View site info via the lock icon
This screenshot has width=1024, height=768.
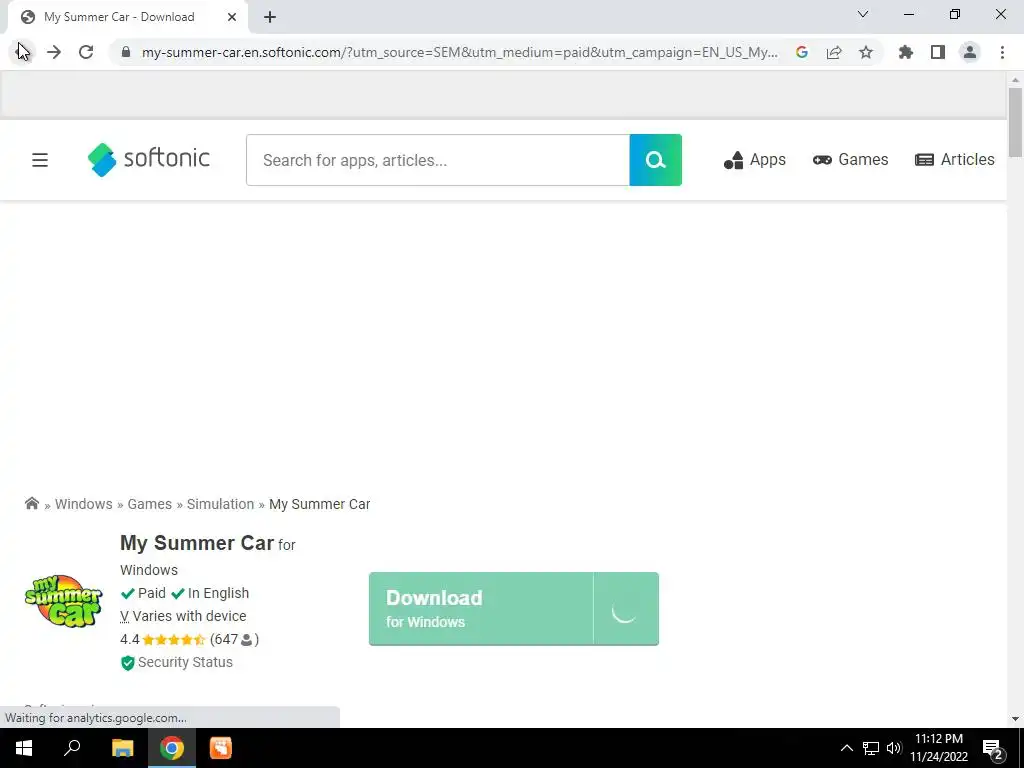(x=126, y=52)
